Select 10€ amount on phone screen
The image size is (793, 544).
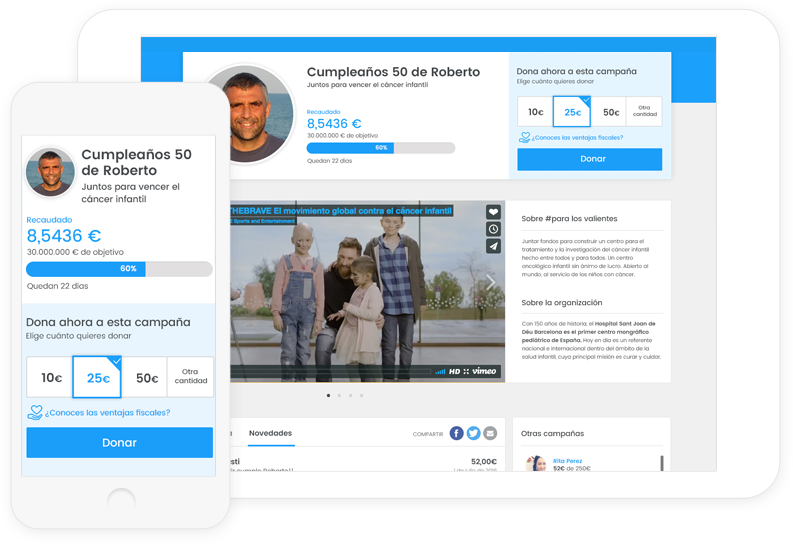pos(51,378)
